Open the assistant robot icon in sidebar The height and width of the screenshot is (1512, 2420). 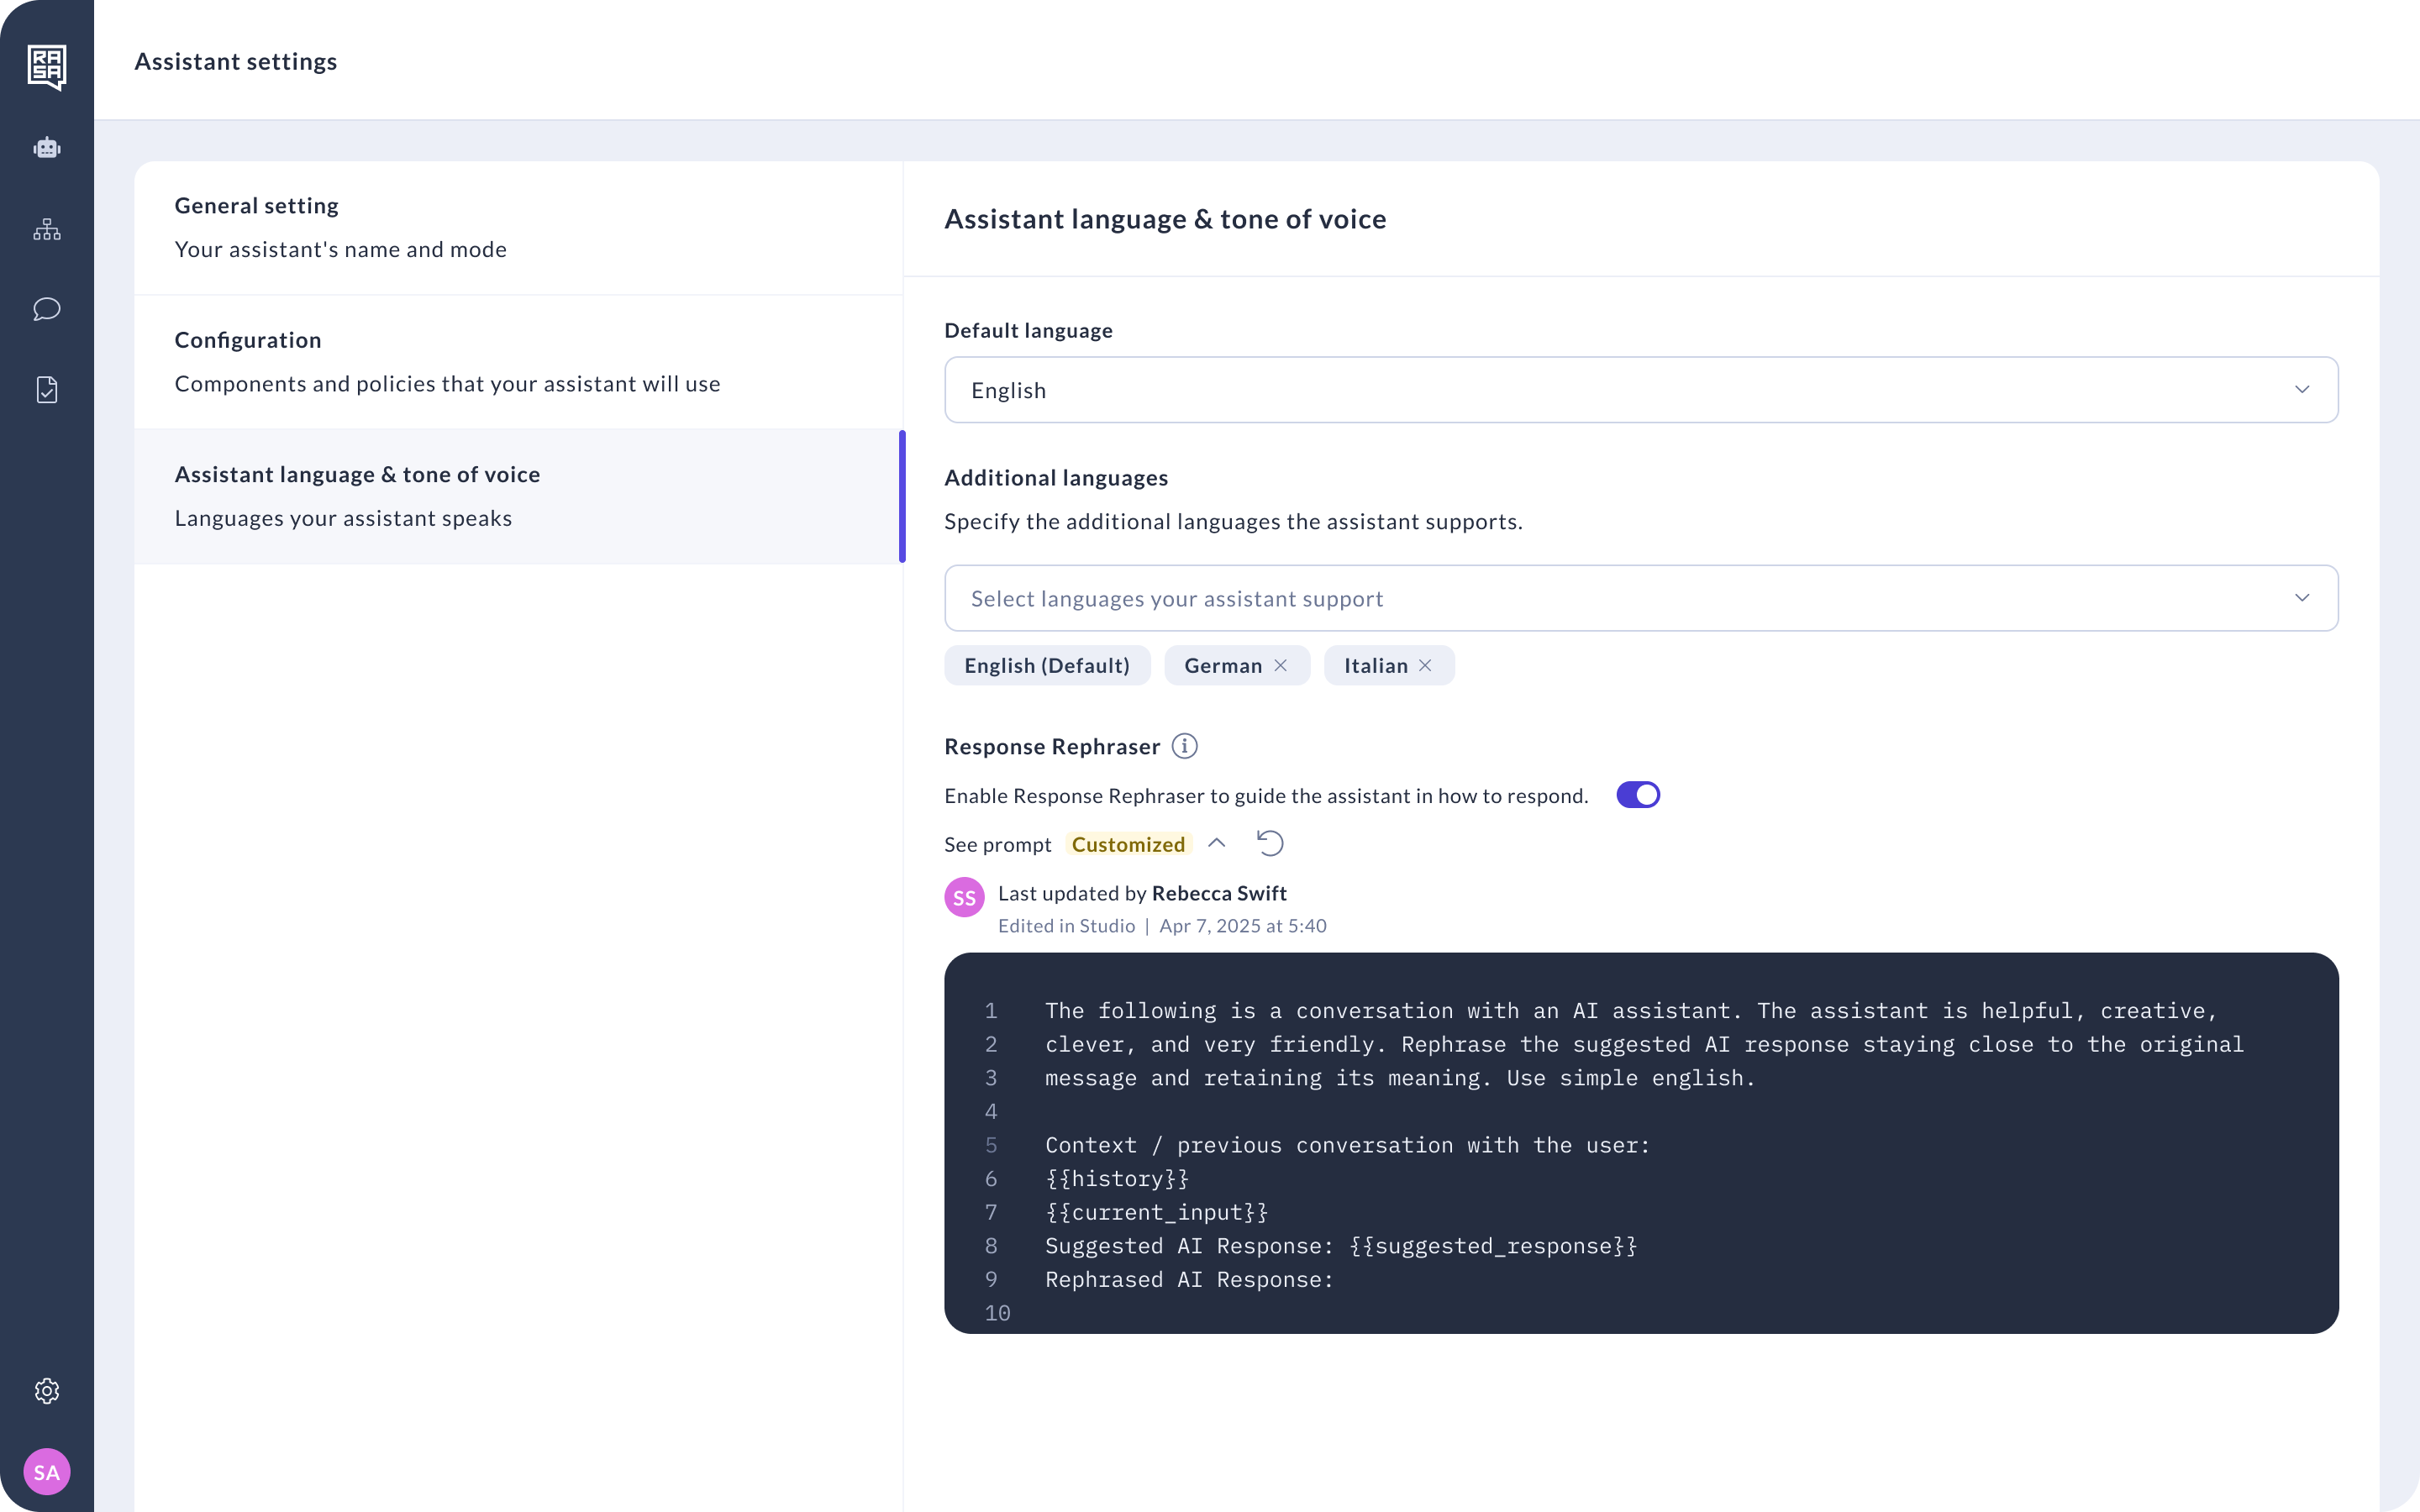(47, 148)
